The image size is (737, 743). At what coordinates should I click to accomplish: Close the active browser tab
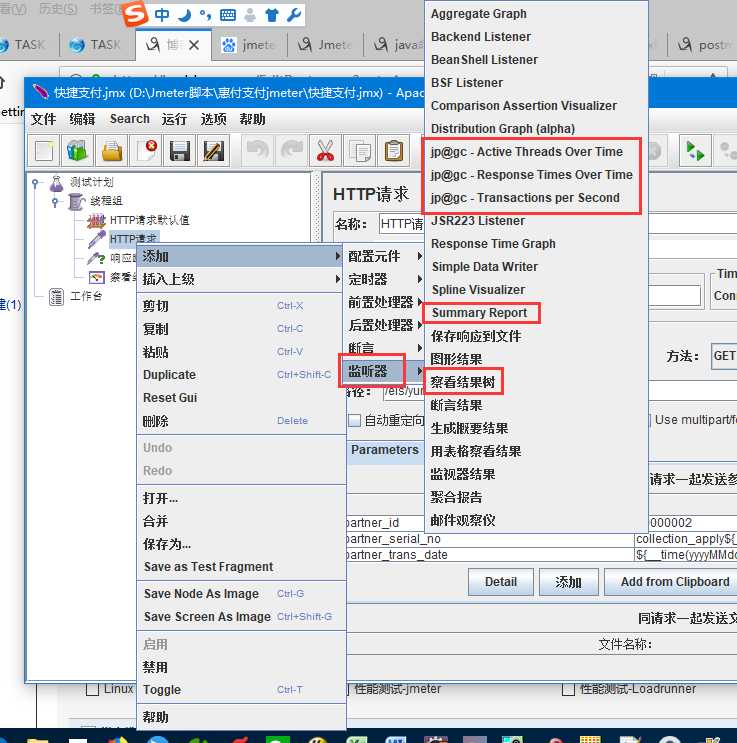pyautogui.click(x=194, y=45)
